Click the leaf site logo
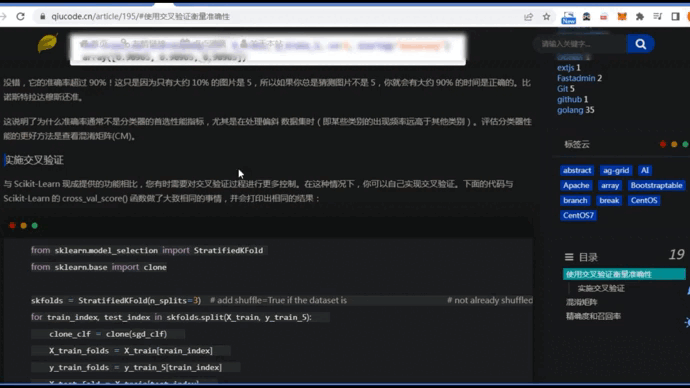Viewport: 690px width, 388px height. tap(47, 43)
